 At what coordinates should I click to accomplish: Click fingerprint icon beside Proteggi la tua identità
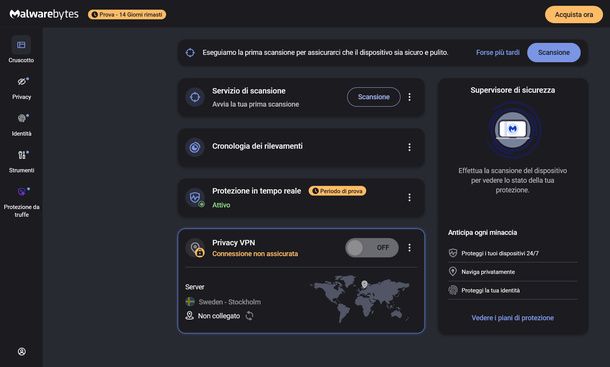click(x=453, y=290)
